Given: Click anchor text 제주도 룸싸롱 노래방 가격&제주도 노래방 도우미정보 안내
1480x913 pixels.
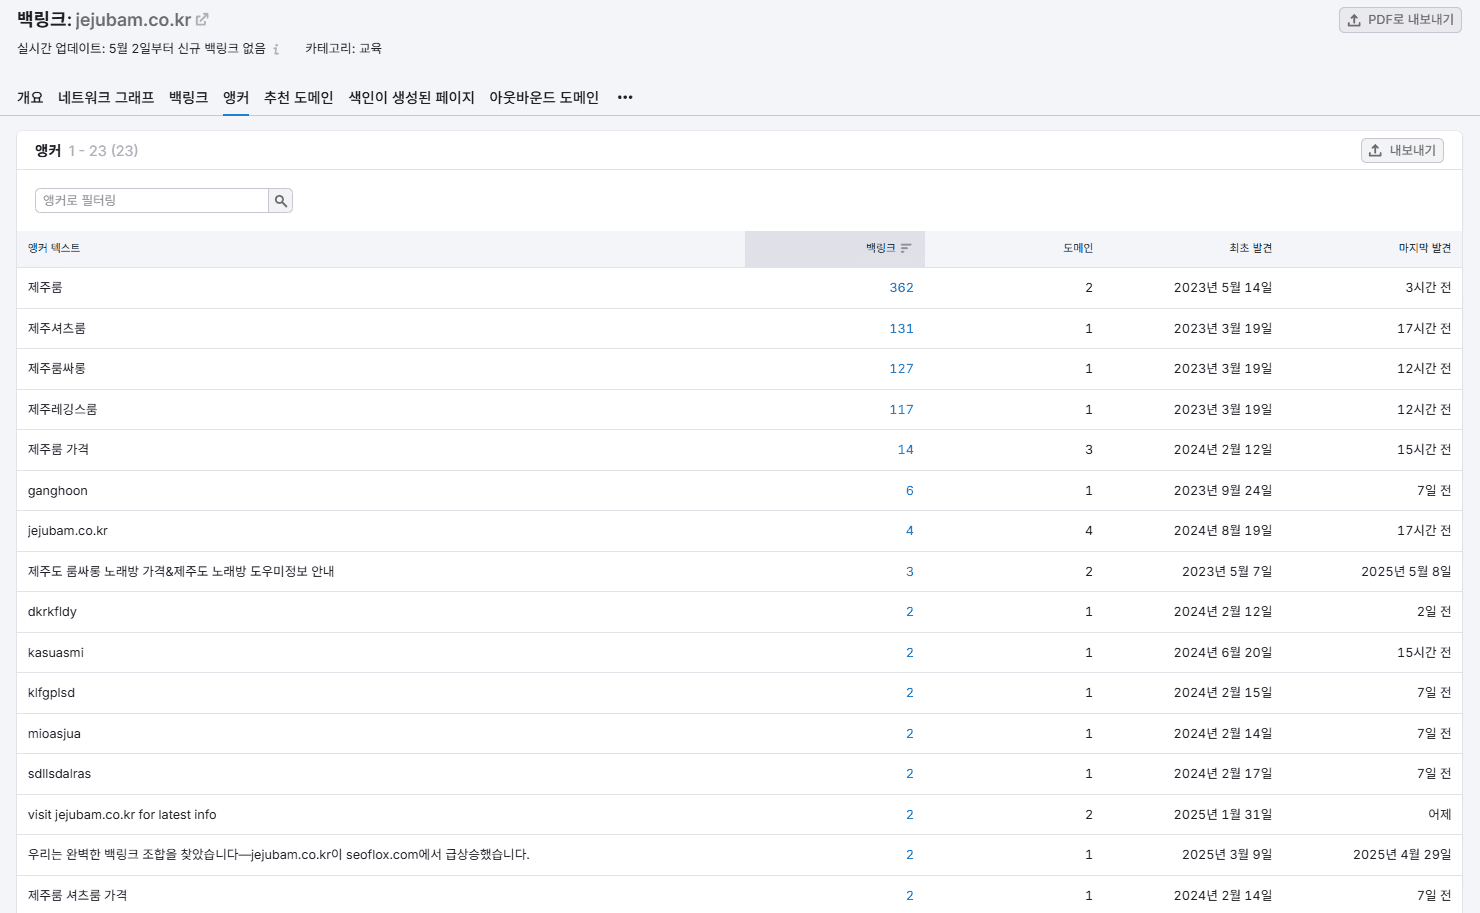Looking at the screenshot, I should pos(181,572).
